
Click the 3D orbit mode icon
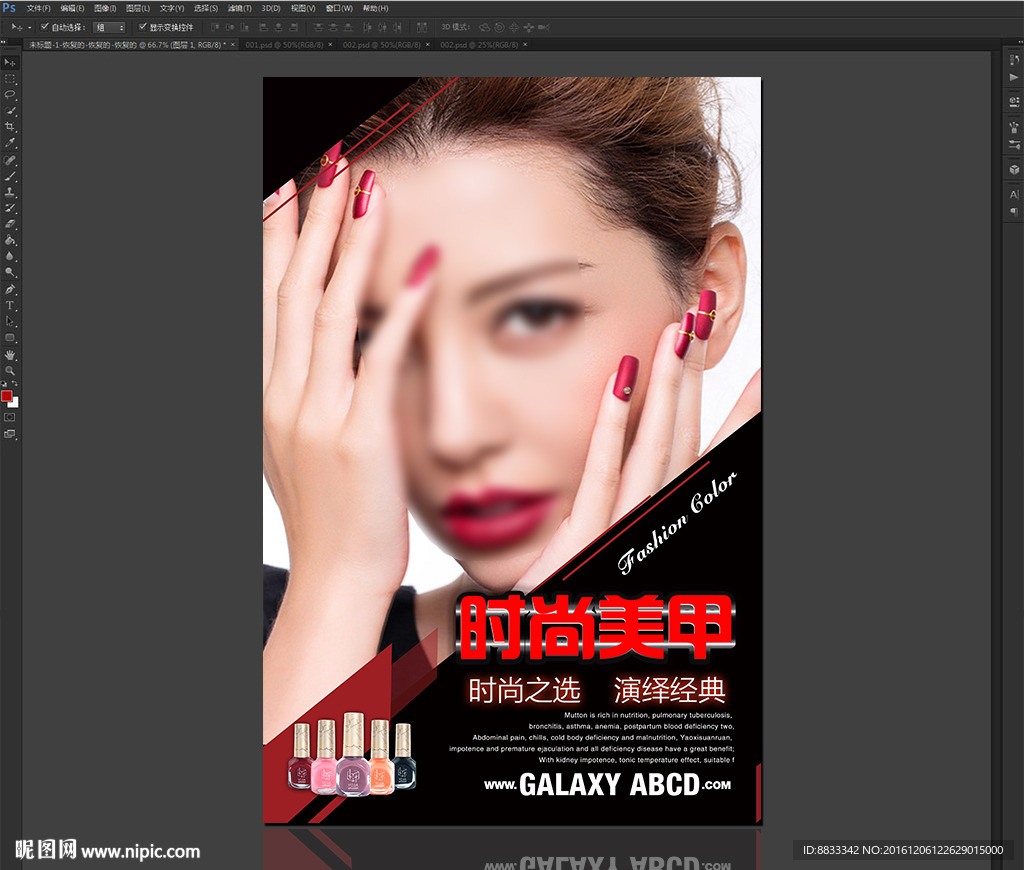coord(485,27)
